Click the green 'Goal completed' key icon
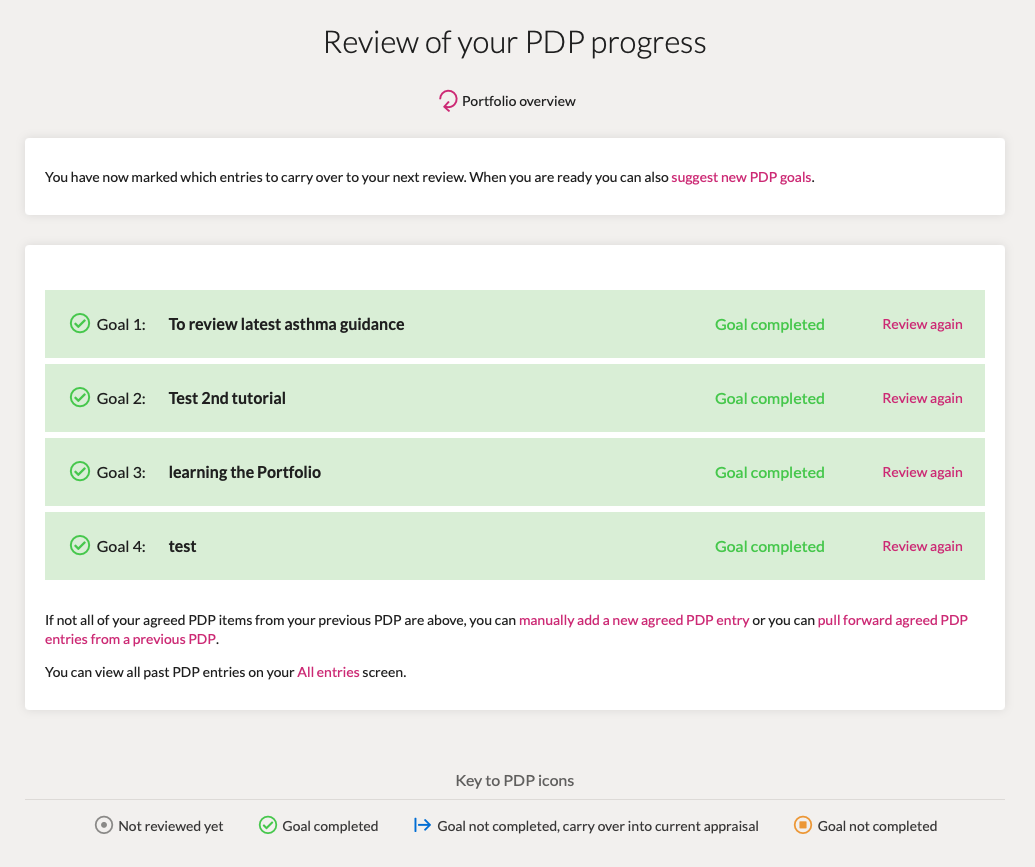This screenshot has height=867, width=1035. pos(268,825)
